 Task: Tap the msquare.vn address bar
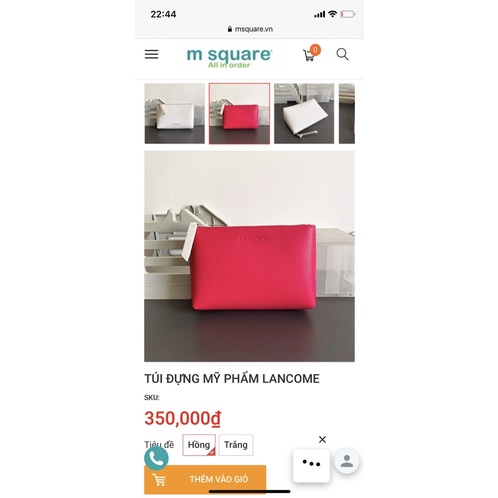[250, 29]
